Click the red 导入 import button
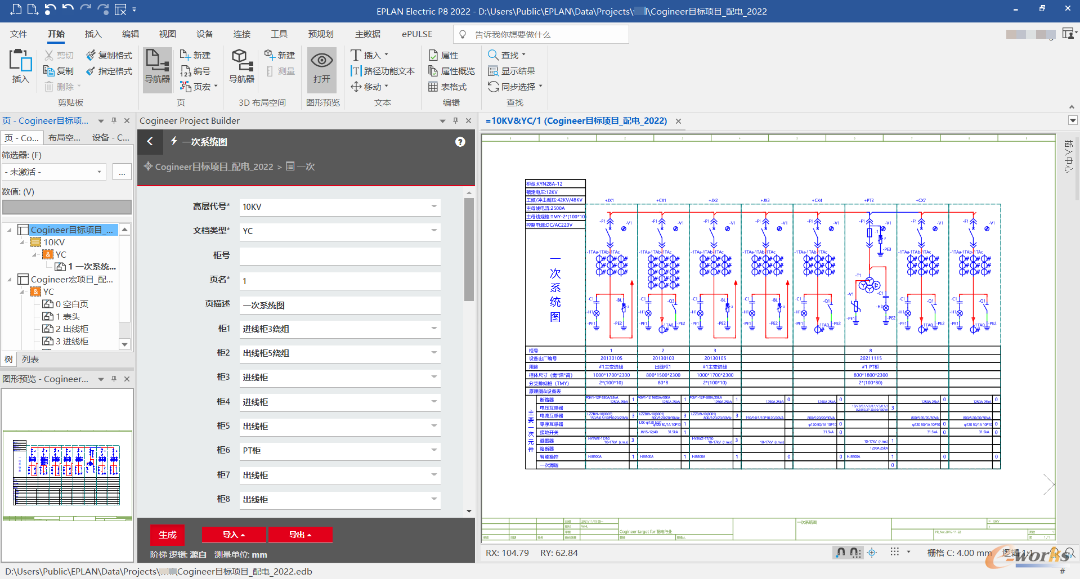Viewport: 1080px width, 579px height. click(233, 534)
